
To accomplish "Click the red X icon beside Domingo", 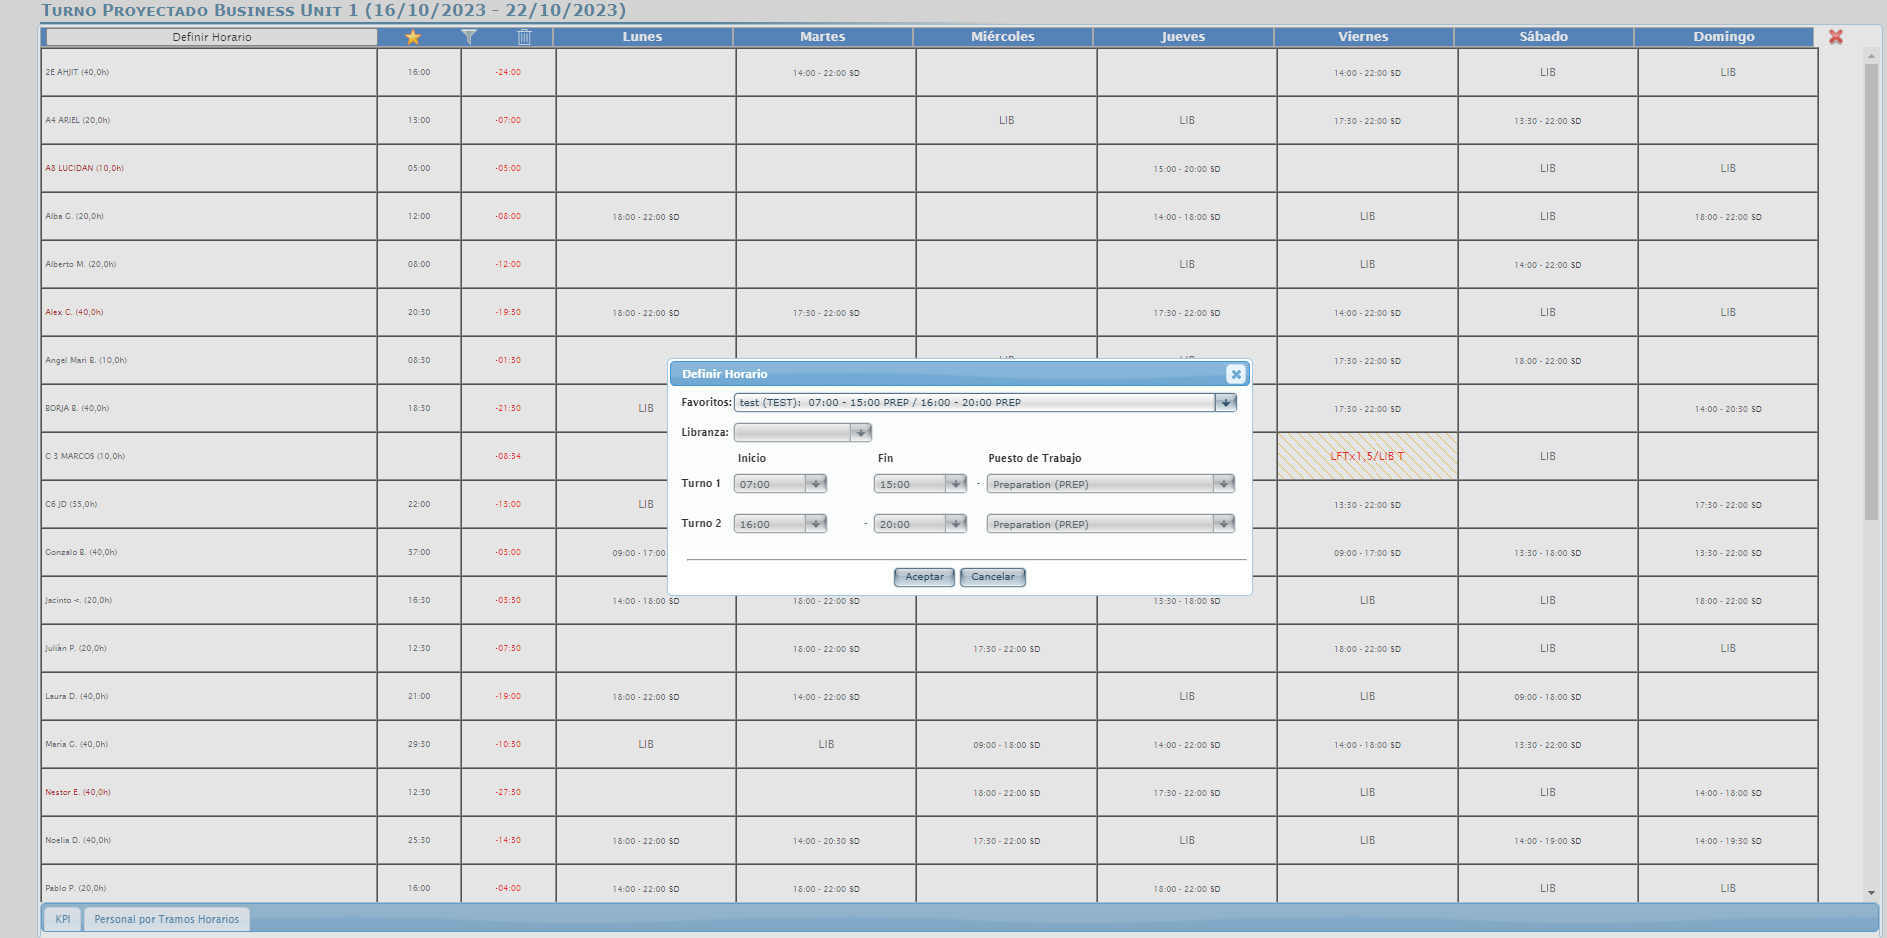I will [1835, 37].
